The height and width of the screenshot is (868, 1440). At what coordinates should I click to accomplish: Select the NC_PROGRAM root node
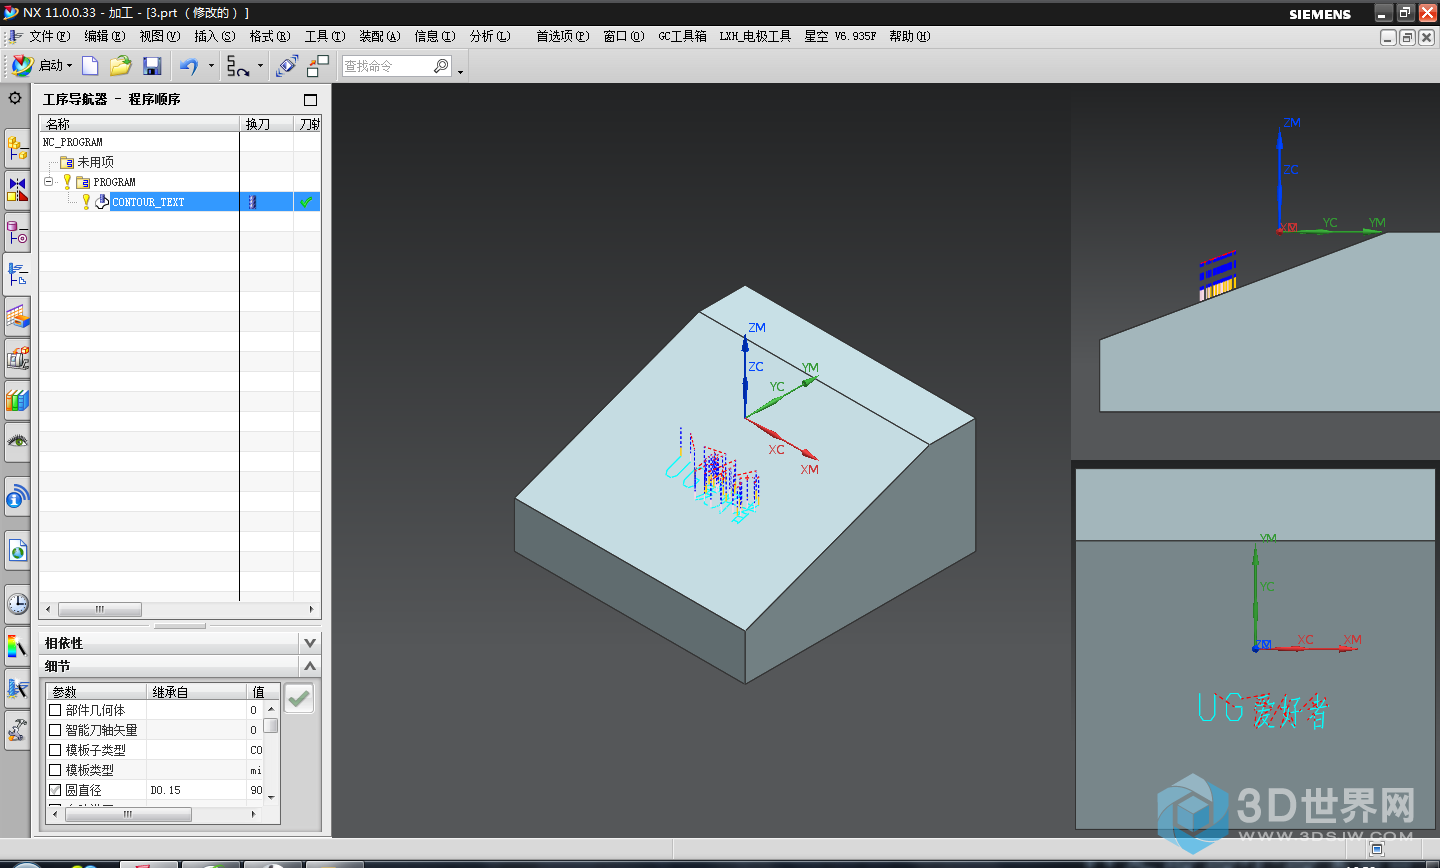click(72, 142)
